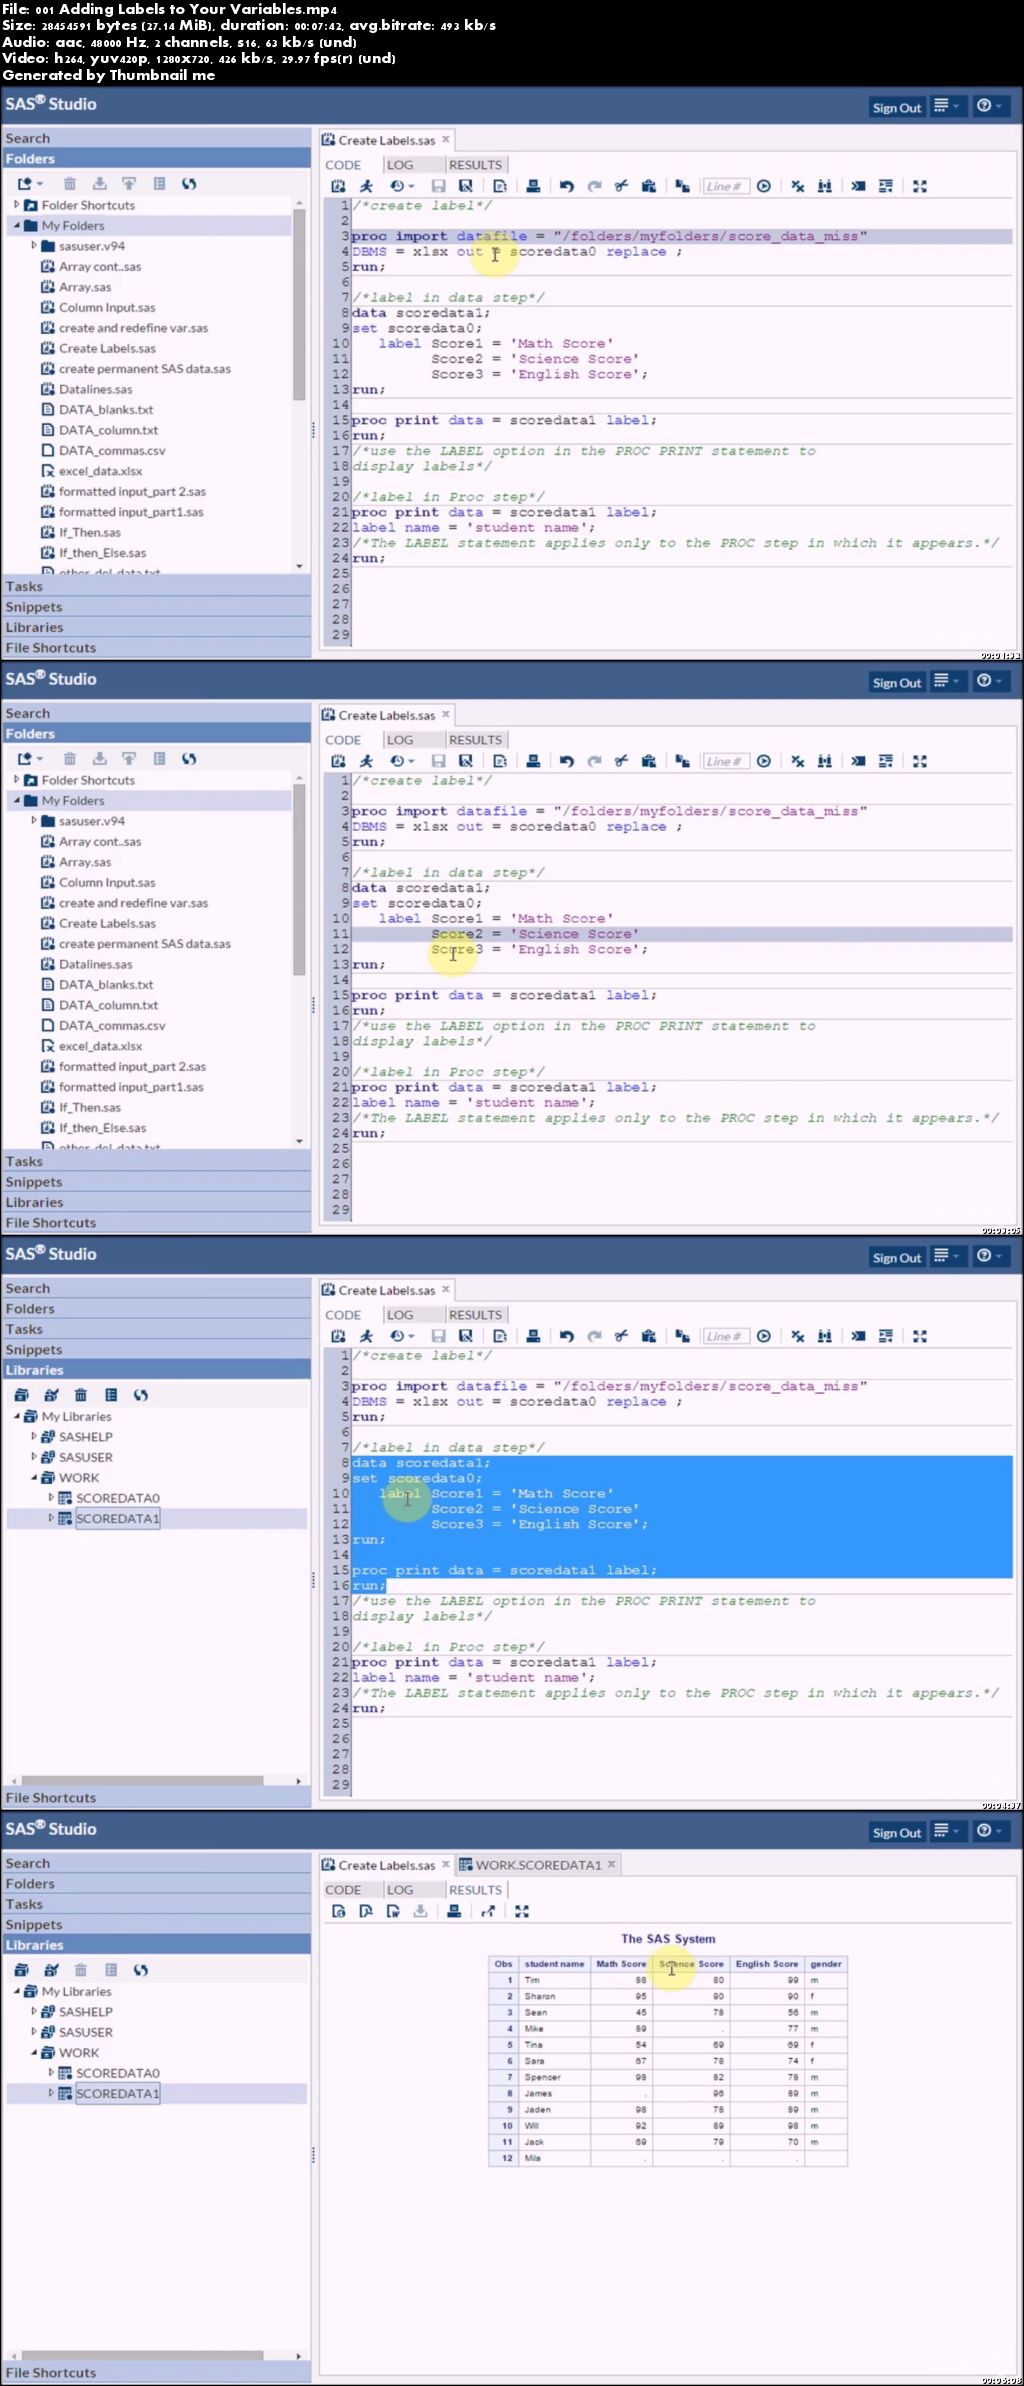Download results as RTF (Word) in the results frame
The width and height of the screenshot is (1024, 2386).
click(x=393, y=1911)
